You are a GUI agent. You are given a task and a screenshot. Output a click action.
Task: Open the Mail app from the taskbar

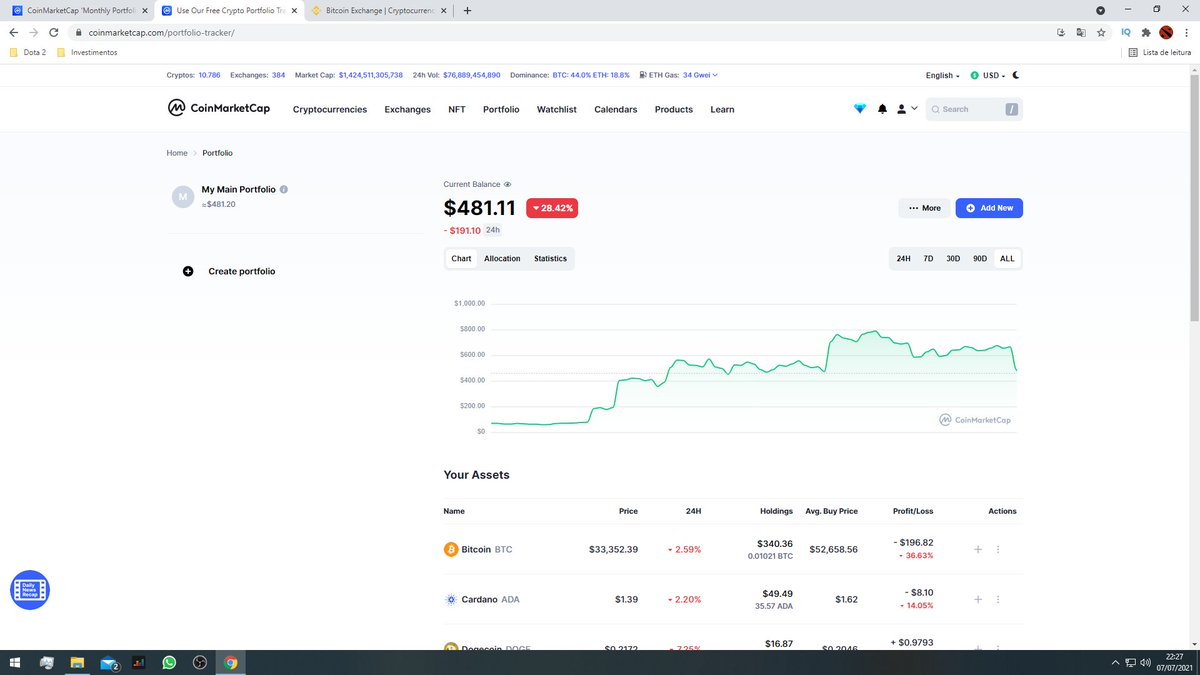tap(108, 662)
